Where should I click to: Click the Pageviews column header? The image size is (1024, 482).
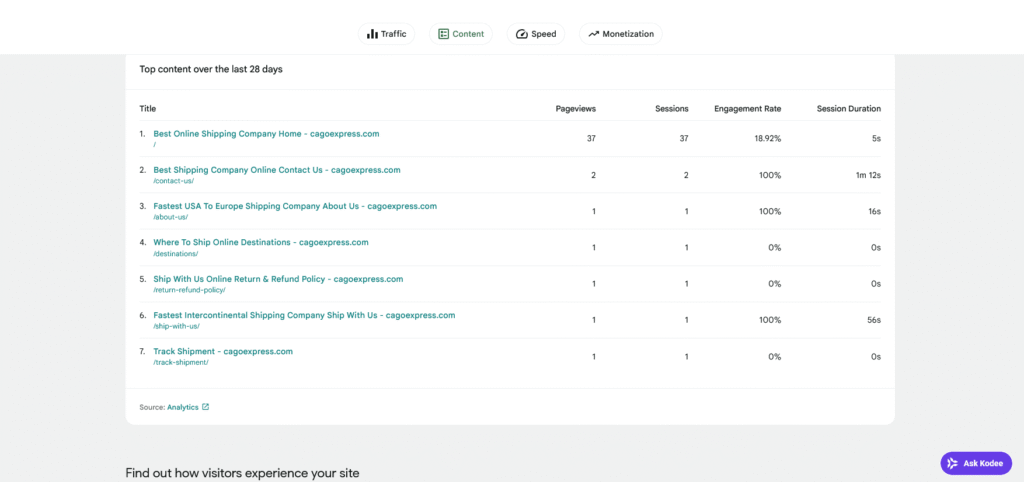point(575,109)
